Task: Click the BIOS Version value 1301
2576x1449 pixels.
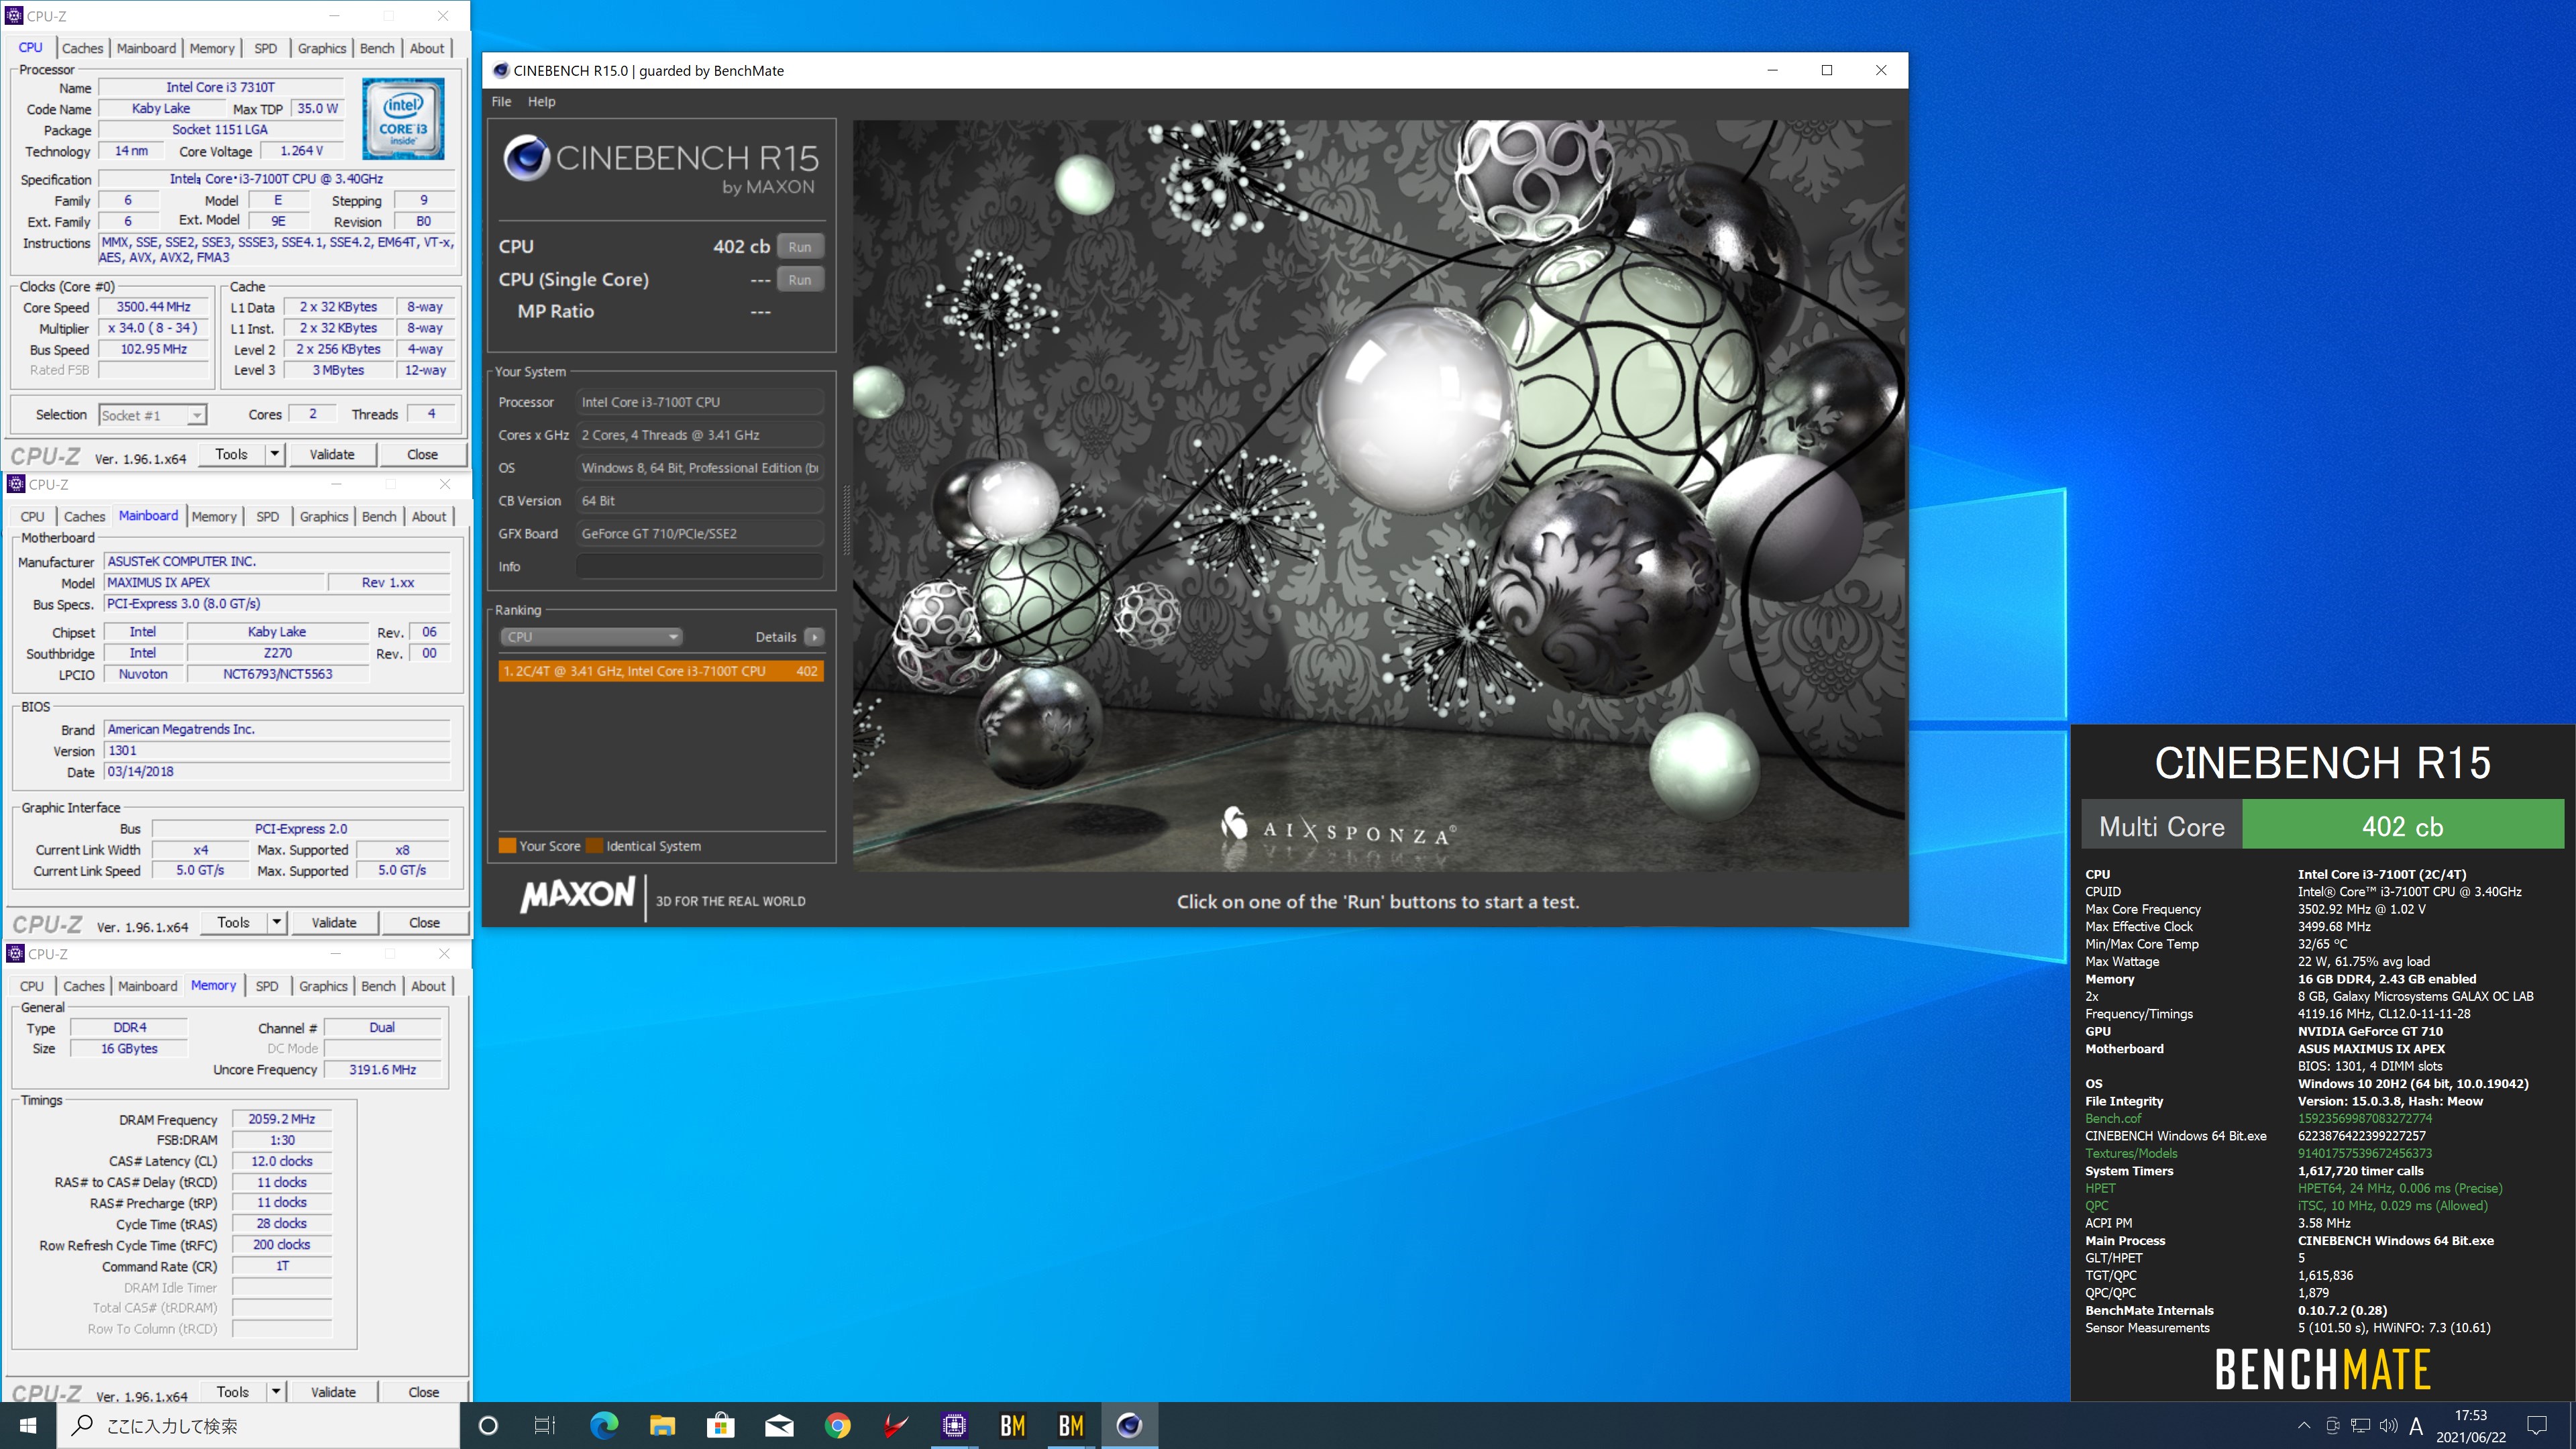Action: tap(277, 750)
